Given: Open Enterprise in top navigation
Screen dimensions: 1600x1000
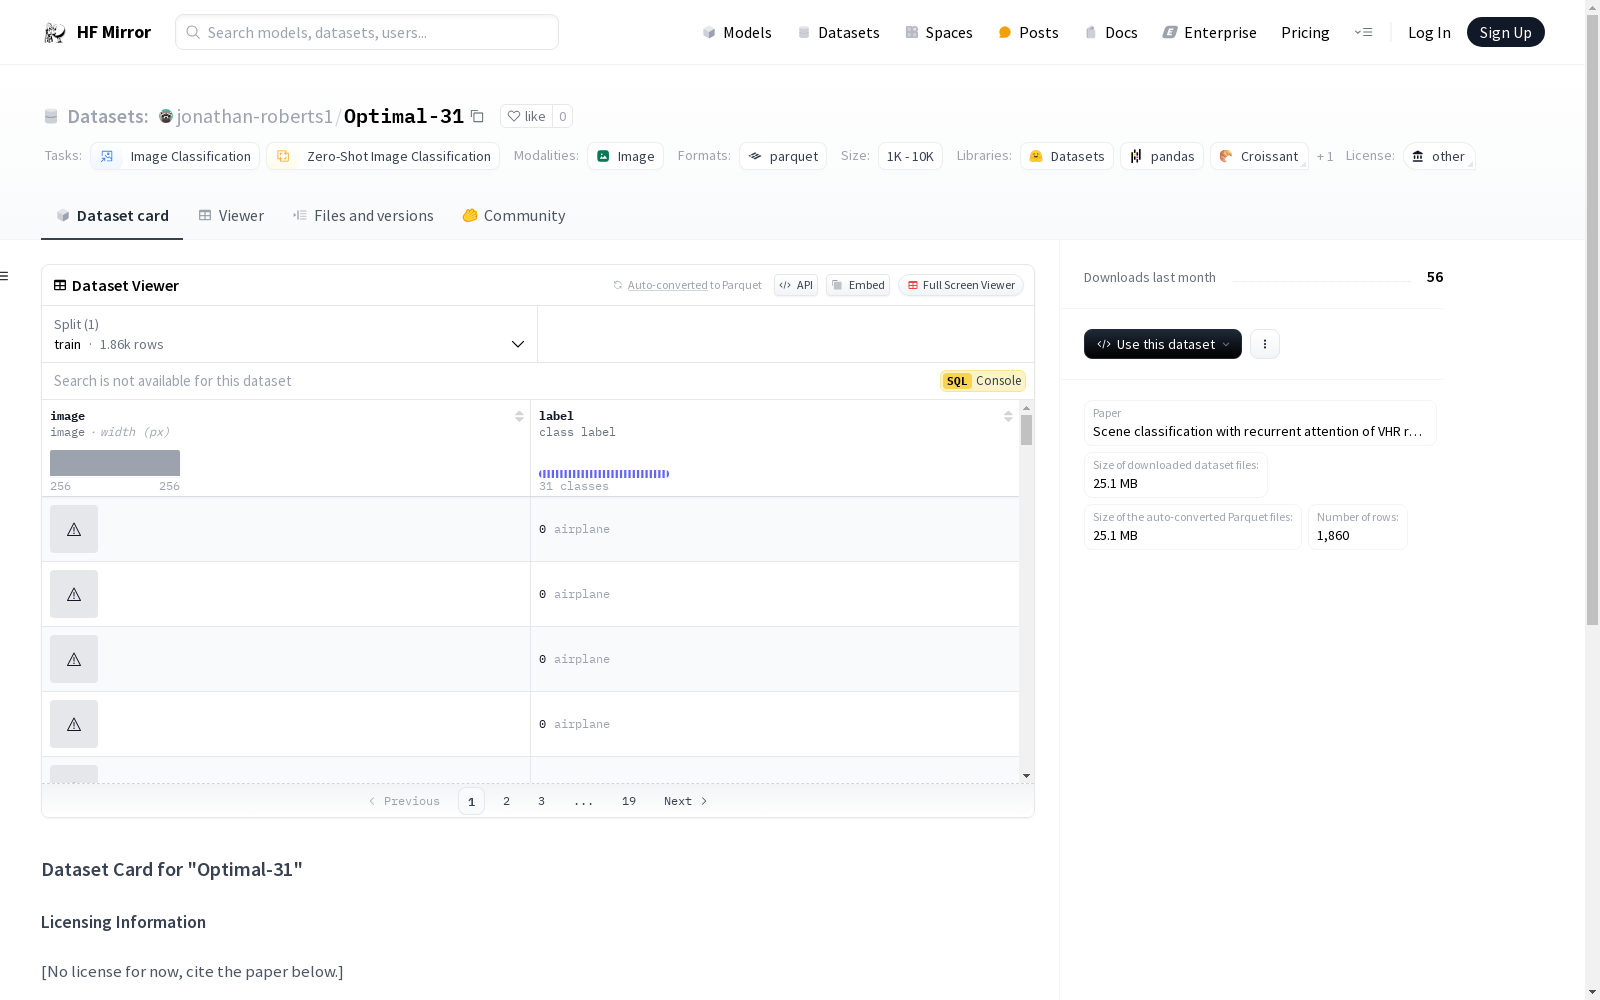Looking at the screenshot, I should tap(1209, 32).
